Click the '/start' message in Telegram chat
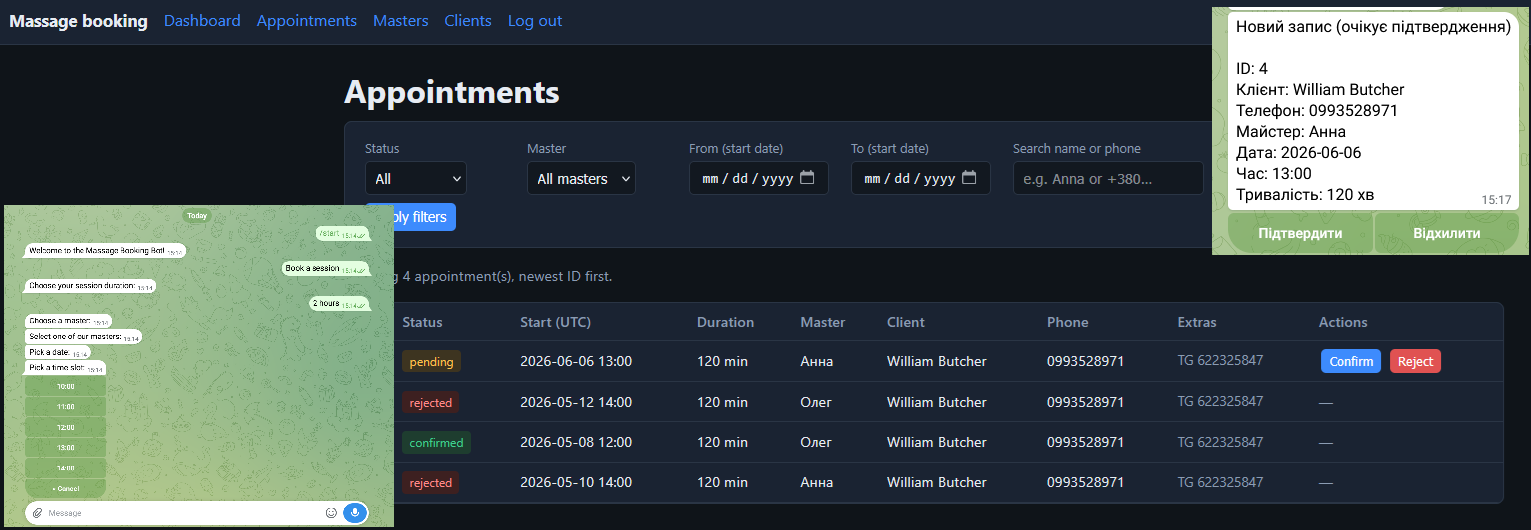The width and height of the screenshot is (1531, 530). [341, 233]
